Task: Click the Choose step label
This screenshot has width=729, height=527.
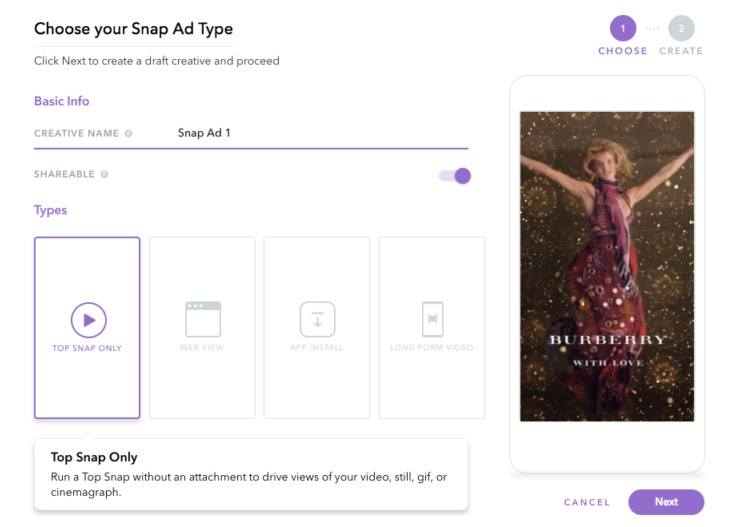Action: 623,51
